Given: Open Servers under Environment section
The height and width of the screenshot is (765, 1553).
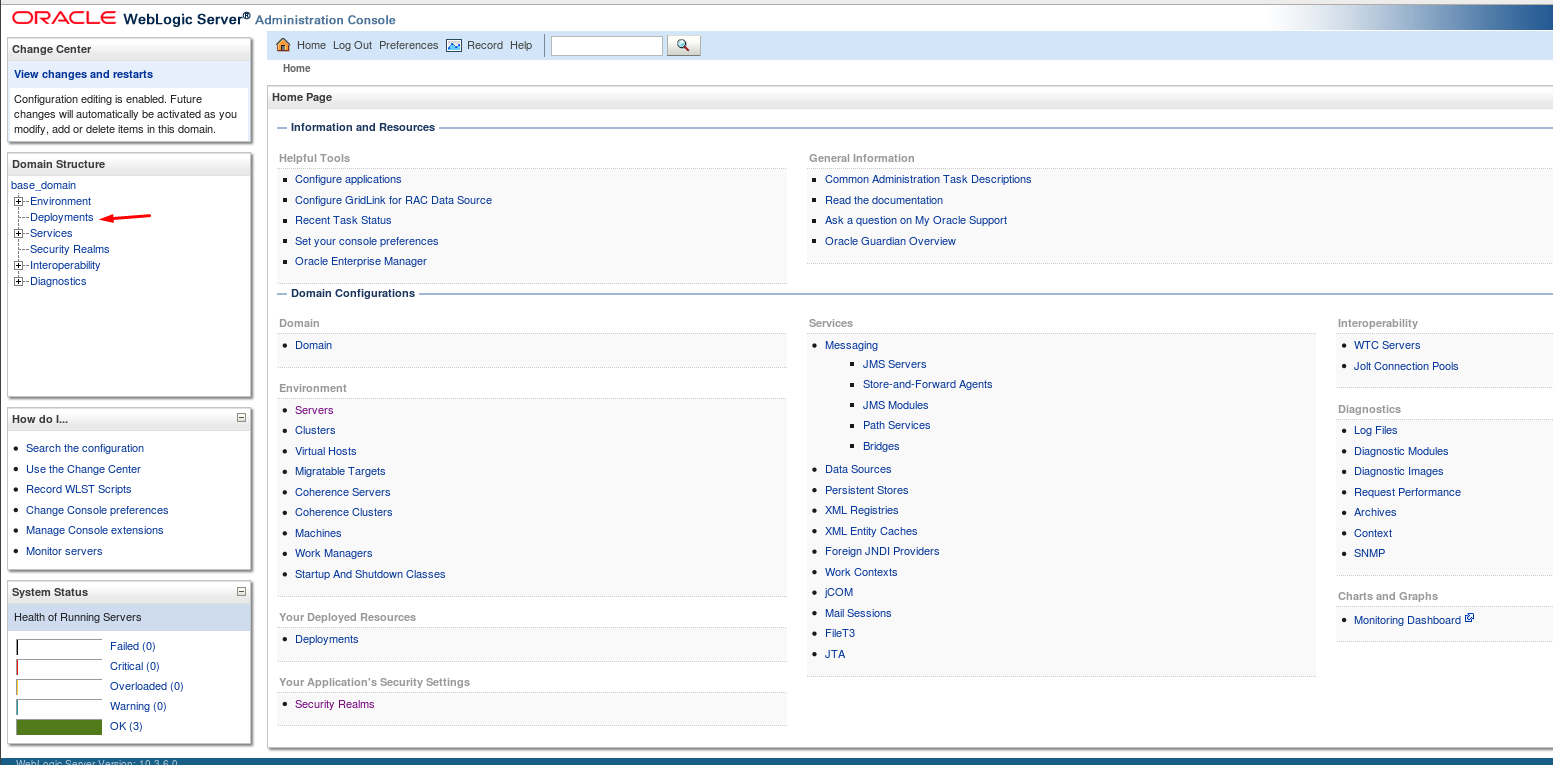Looking at the screenshot, I should click(x=314, y=410).
